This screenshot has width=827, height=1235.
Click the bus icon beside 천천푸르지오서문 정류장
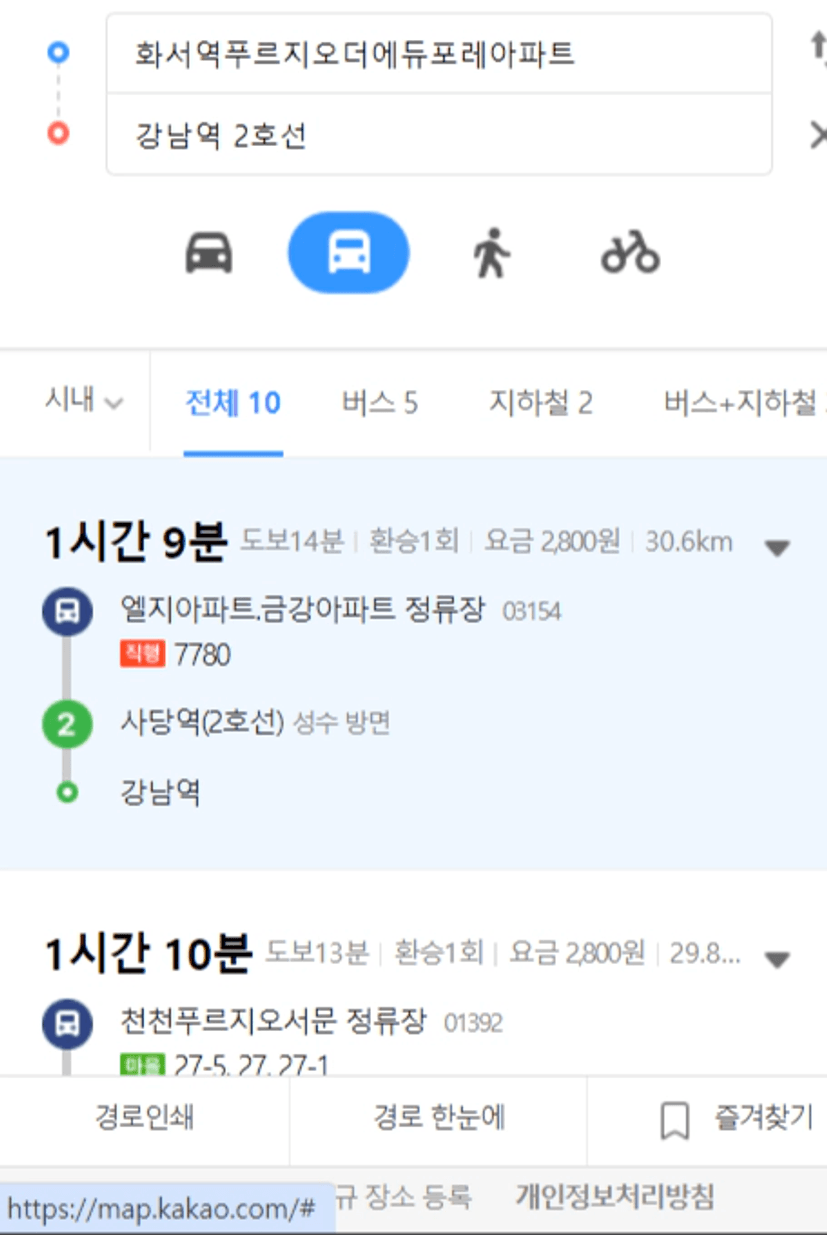[x=67, y=1024]
